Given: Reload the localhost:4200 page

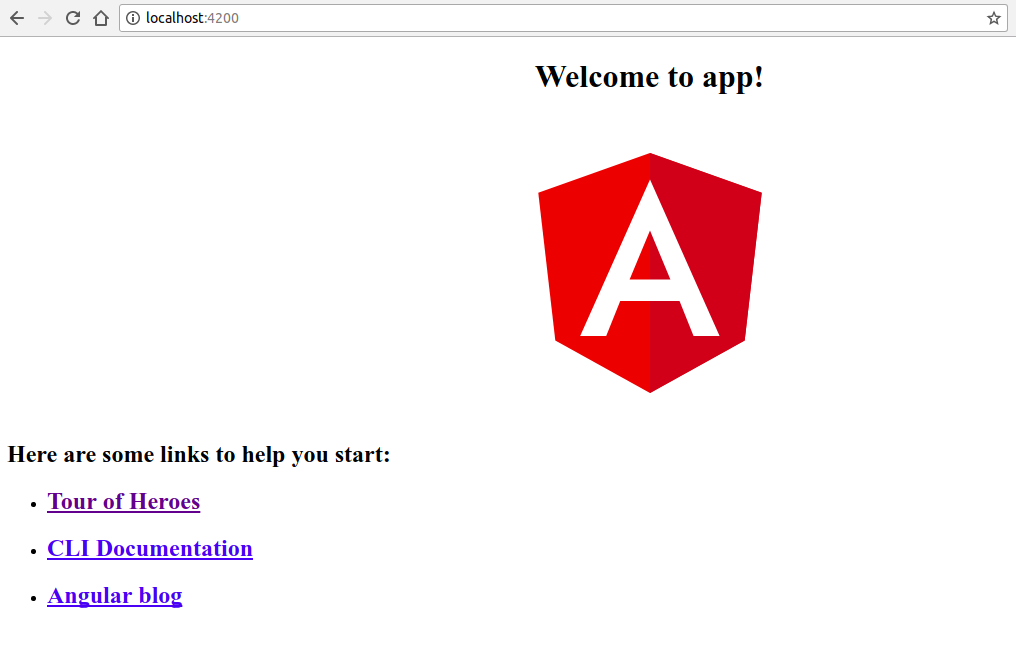Looking at the screenshot, I should (72, 17).
